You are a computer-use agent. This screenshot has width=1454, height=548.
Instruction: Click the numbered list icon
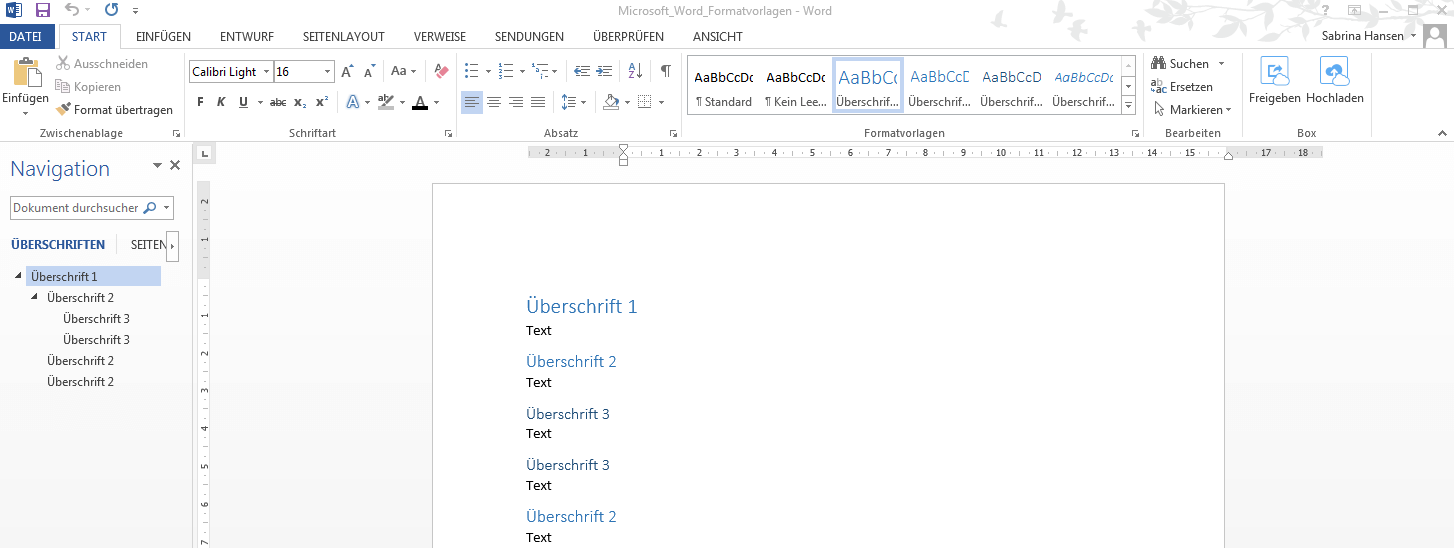(x=506, y=72)
